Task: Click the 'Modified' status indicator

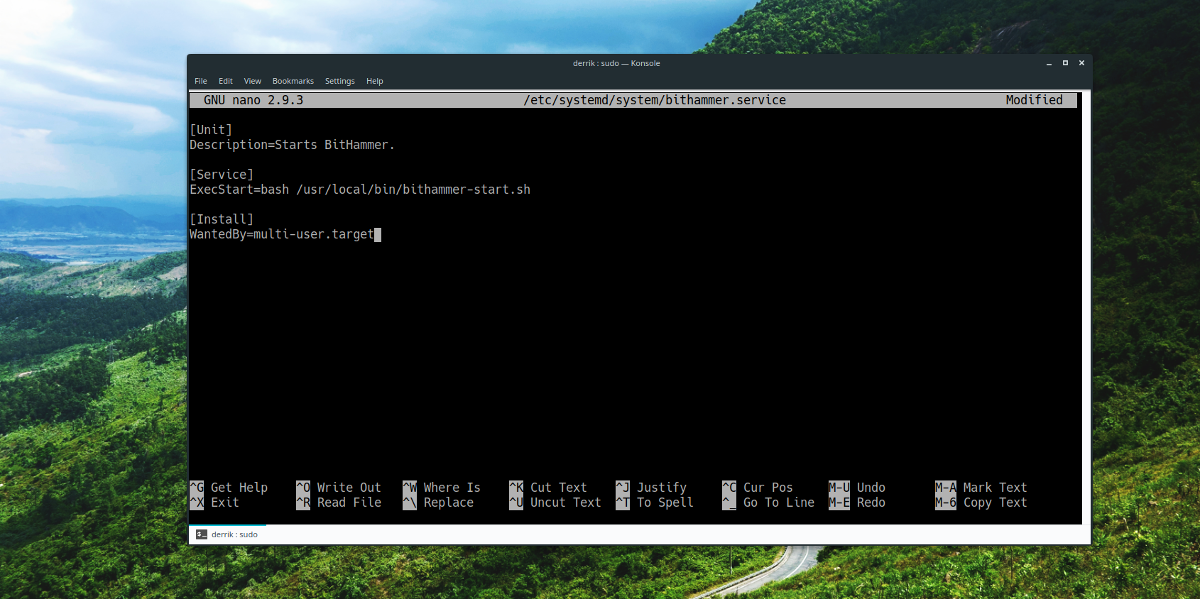Action: (x=1034, y=100)
